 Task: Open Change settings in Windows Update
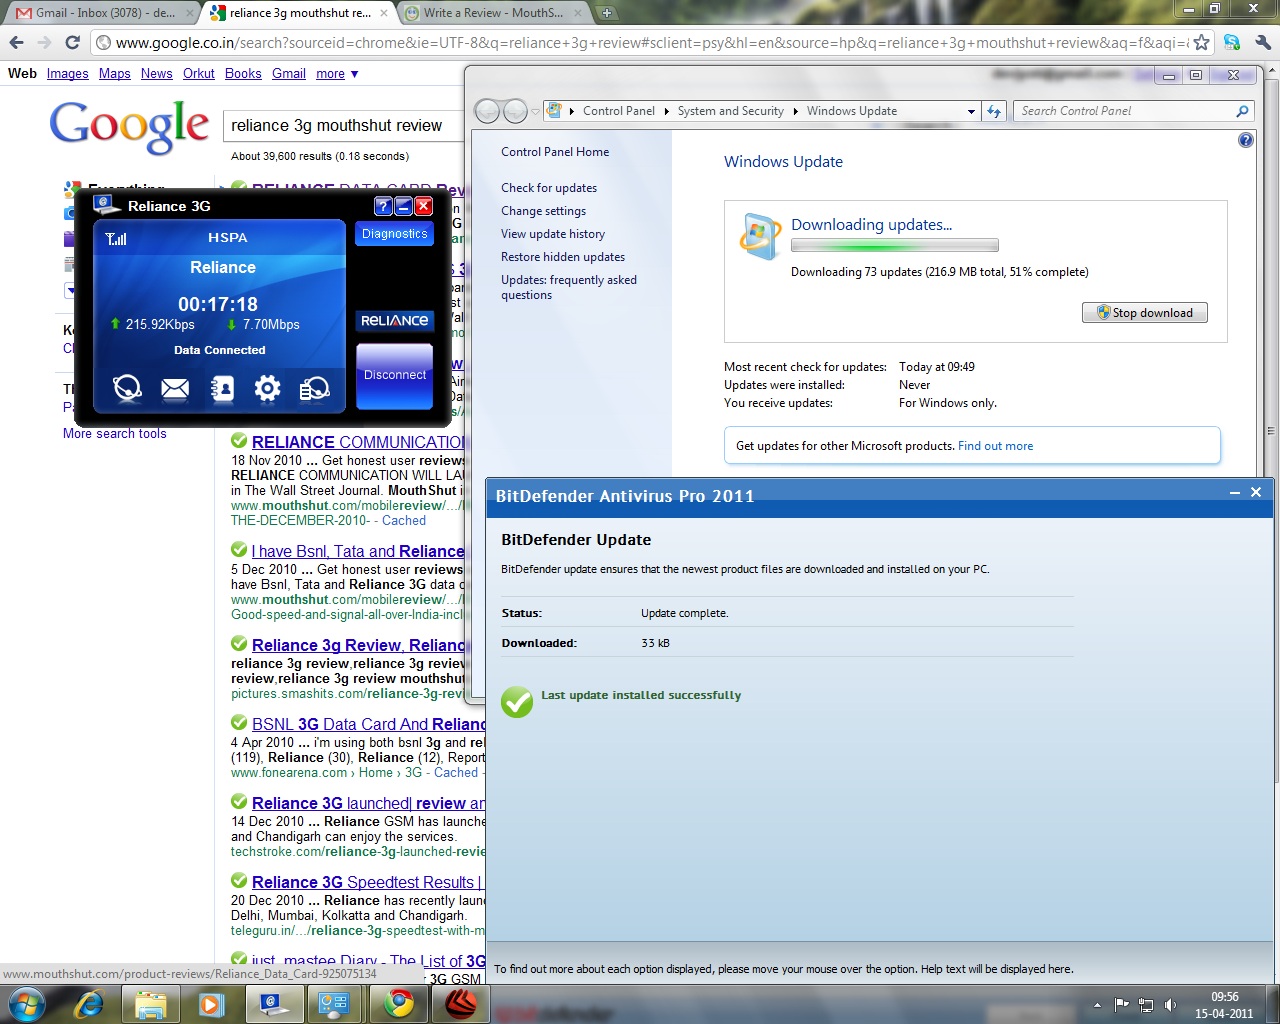point(543,211)
